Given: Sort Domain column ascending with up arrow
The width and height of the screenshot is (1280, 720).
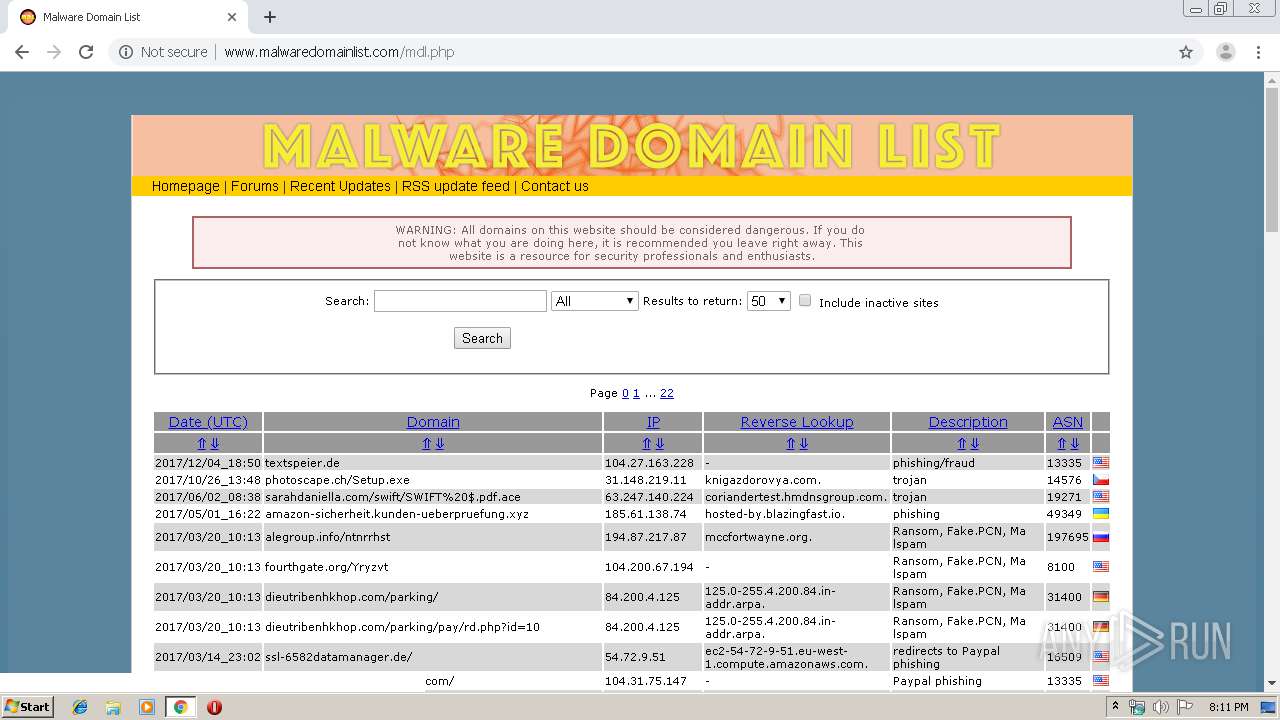Looking at the screenshot, I should coord(427,443).
